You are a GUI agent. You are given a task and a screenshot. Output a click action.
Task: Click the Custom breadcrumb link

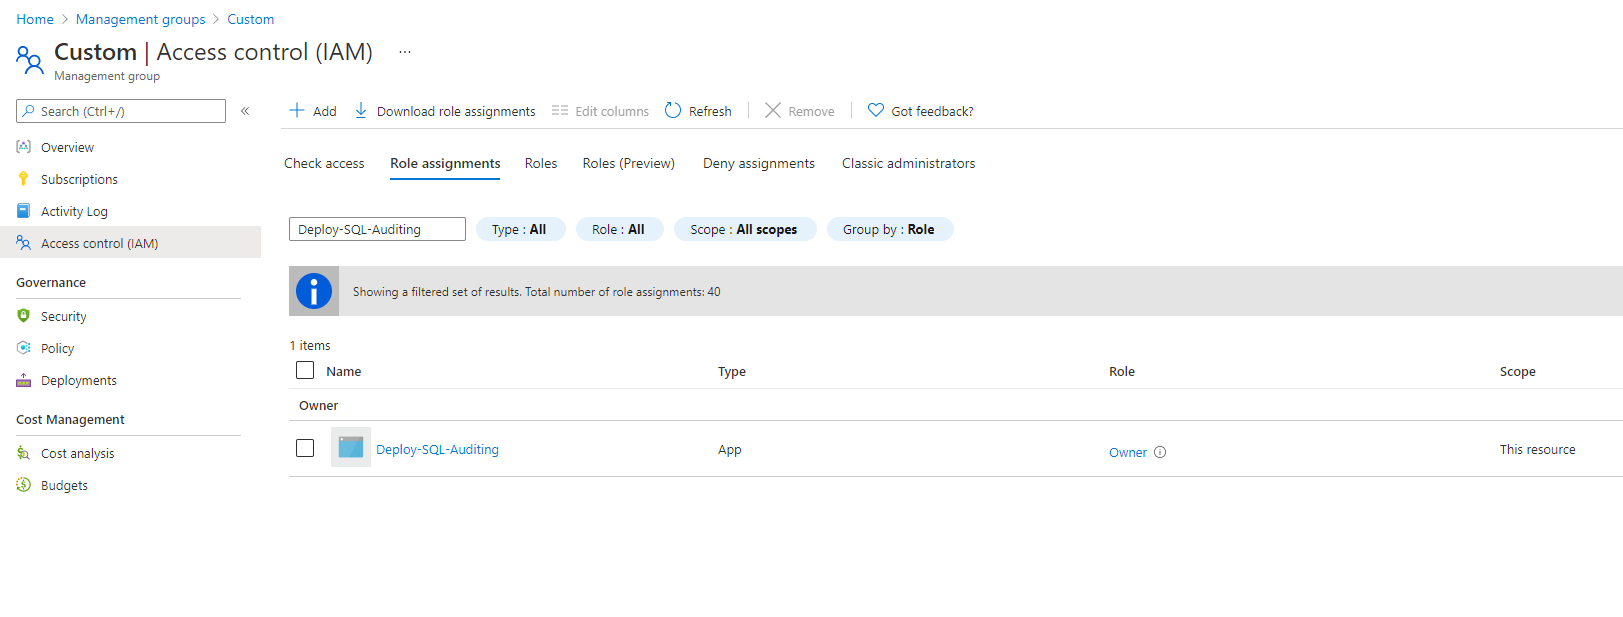point(251,19)
